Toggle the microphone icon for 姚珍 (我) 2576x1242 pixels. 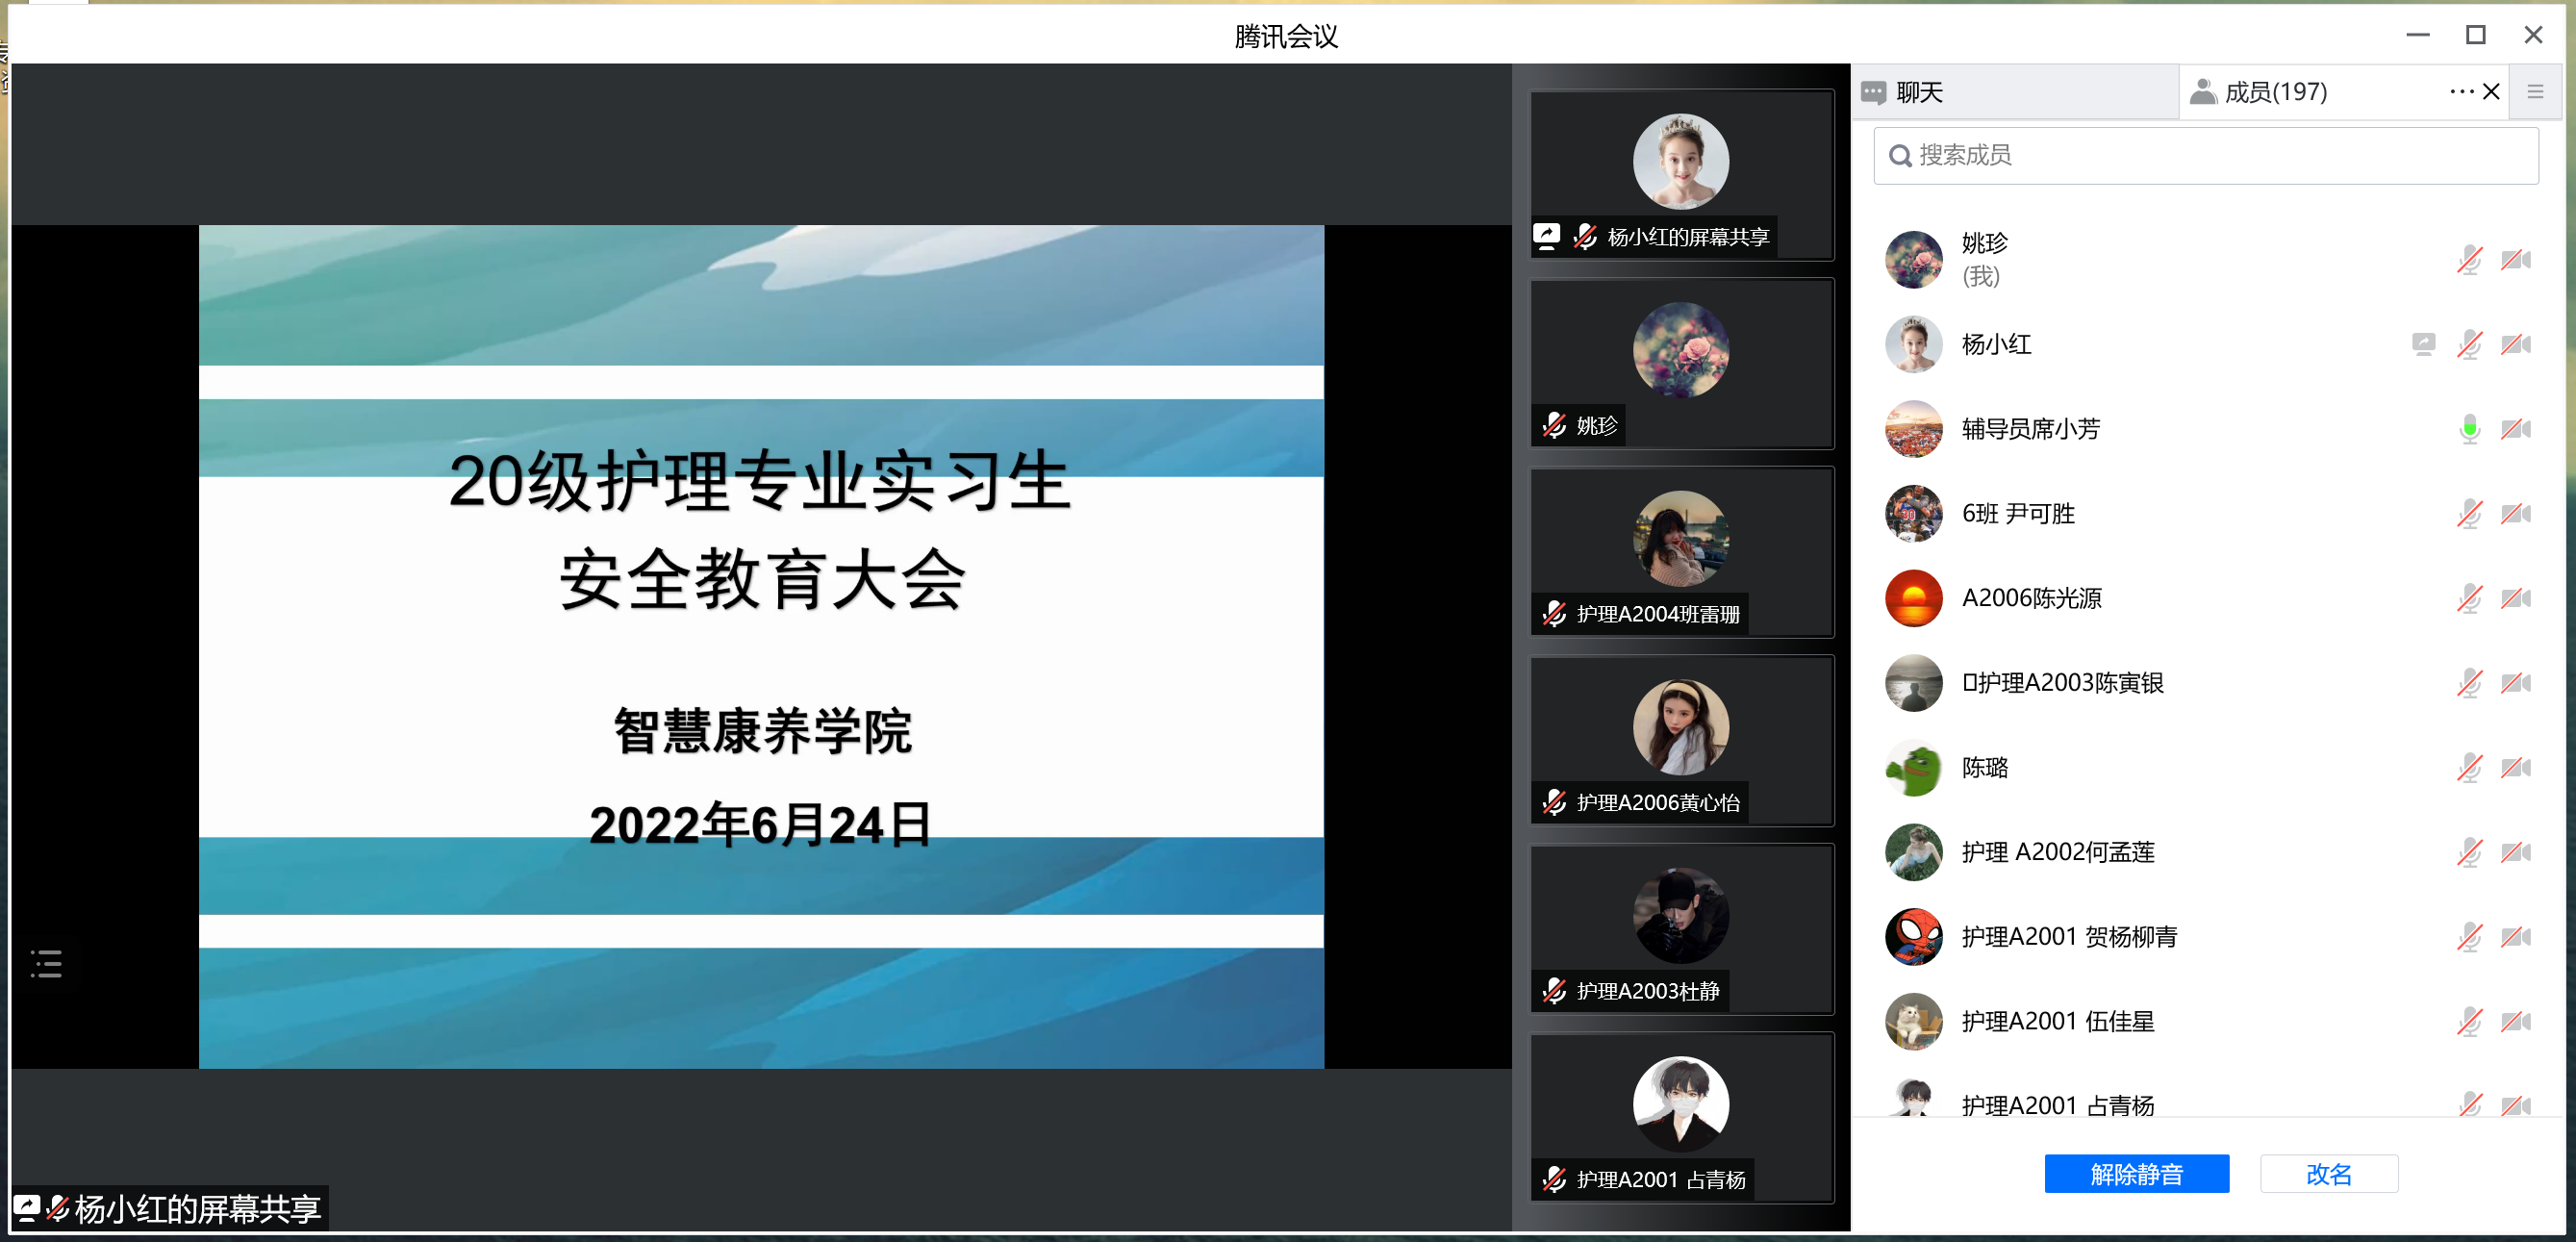[2469, 260]
